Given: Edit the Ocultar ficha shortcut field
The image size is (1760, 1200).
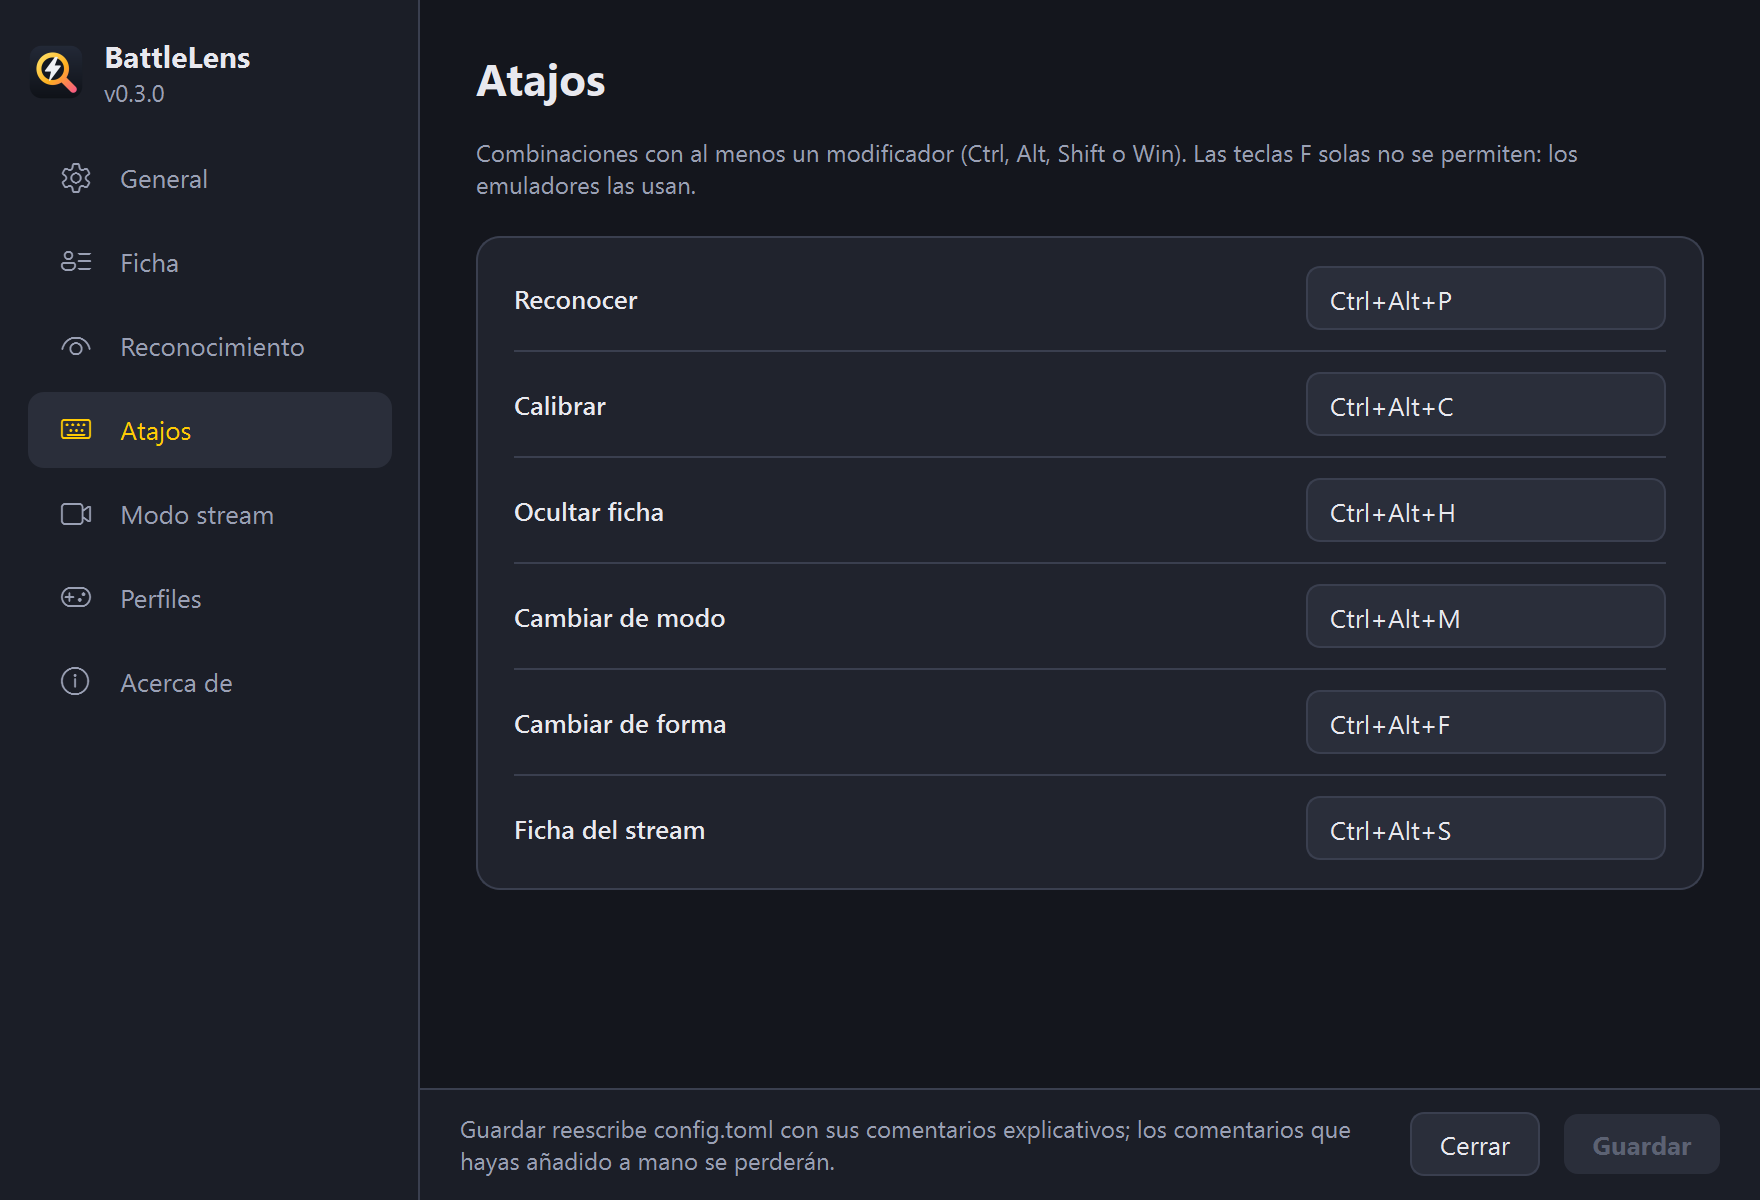Looking at the screenshot, I should point(1485,511).
